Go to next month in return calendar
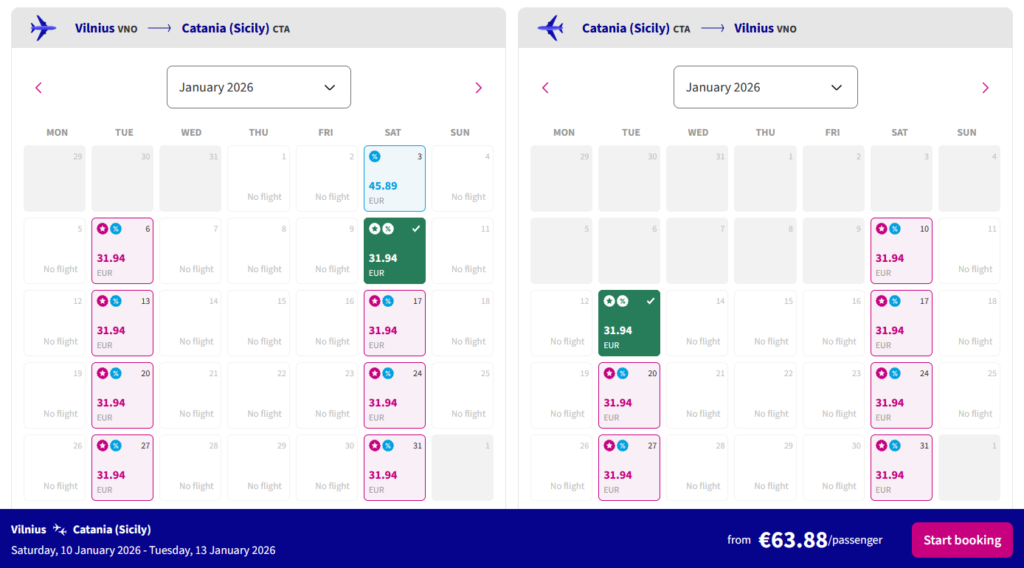The image size is (1024, 568). (x=985, y=88)
